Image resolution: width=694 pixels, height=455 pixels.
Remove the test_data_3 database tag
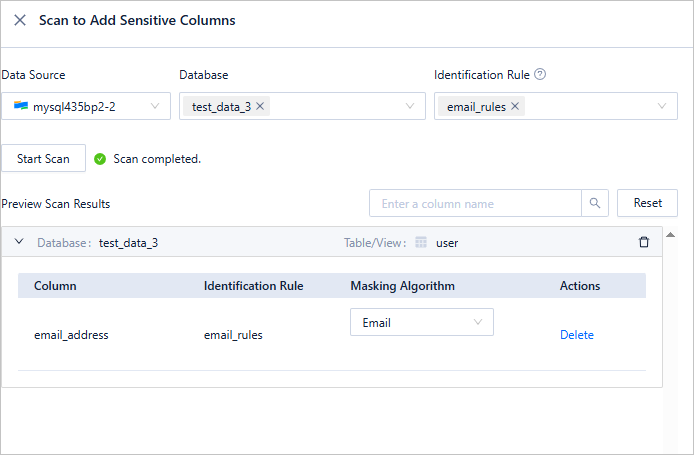(260, 106)
